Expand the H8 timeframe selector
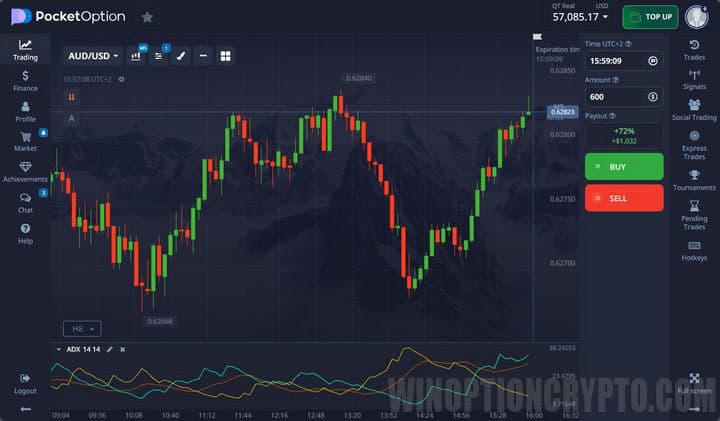This screenshot has width=720, height=421. click(x=81, y=328)
